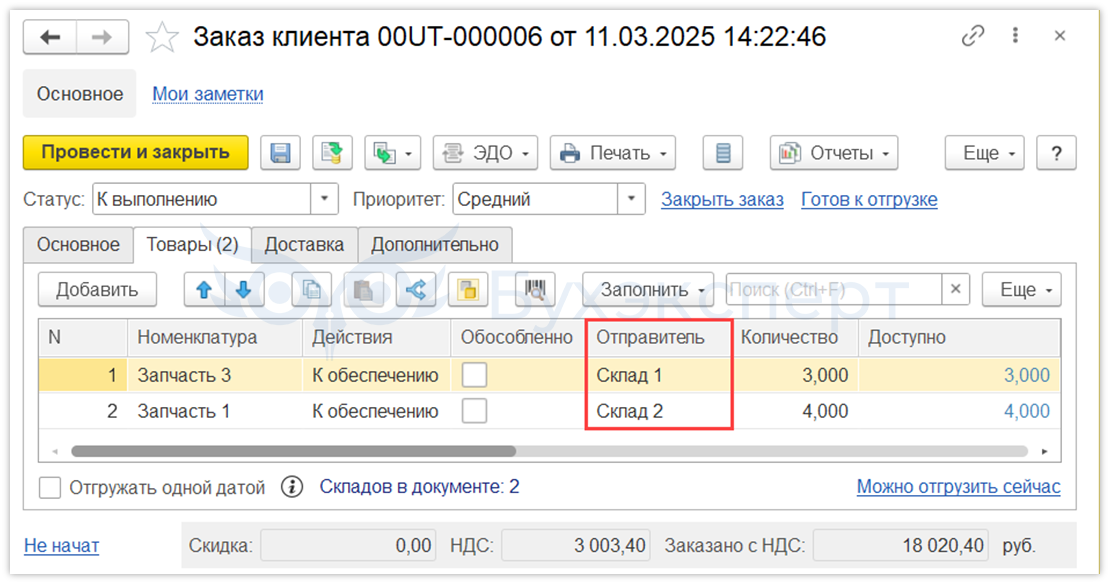Image resolution: width=1110 pixels, height=584 pixels.
Task: Select the Товары (2) tab
Action: pyautogui.click(x=193, y=245)
